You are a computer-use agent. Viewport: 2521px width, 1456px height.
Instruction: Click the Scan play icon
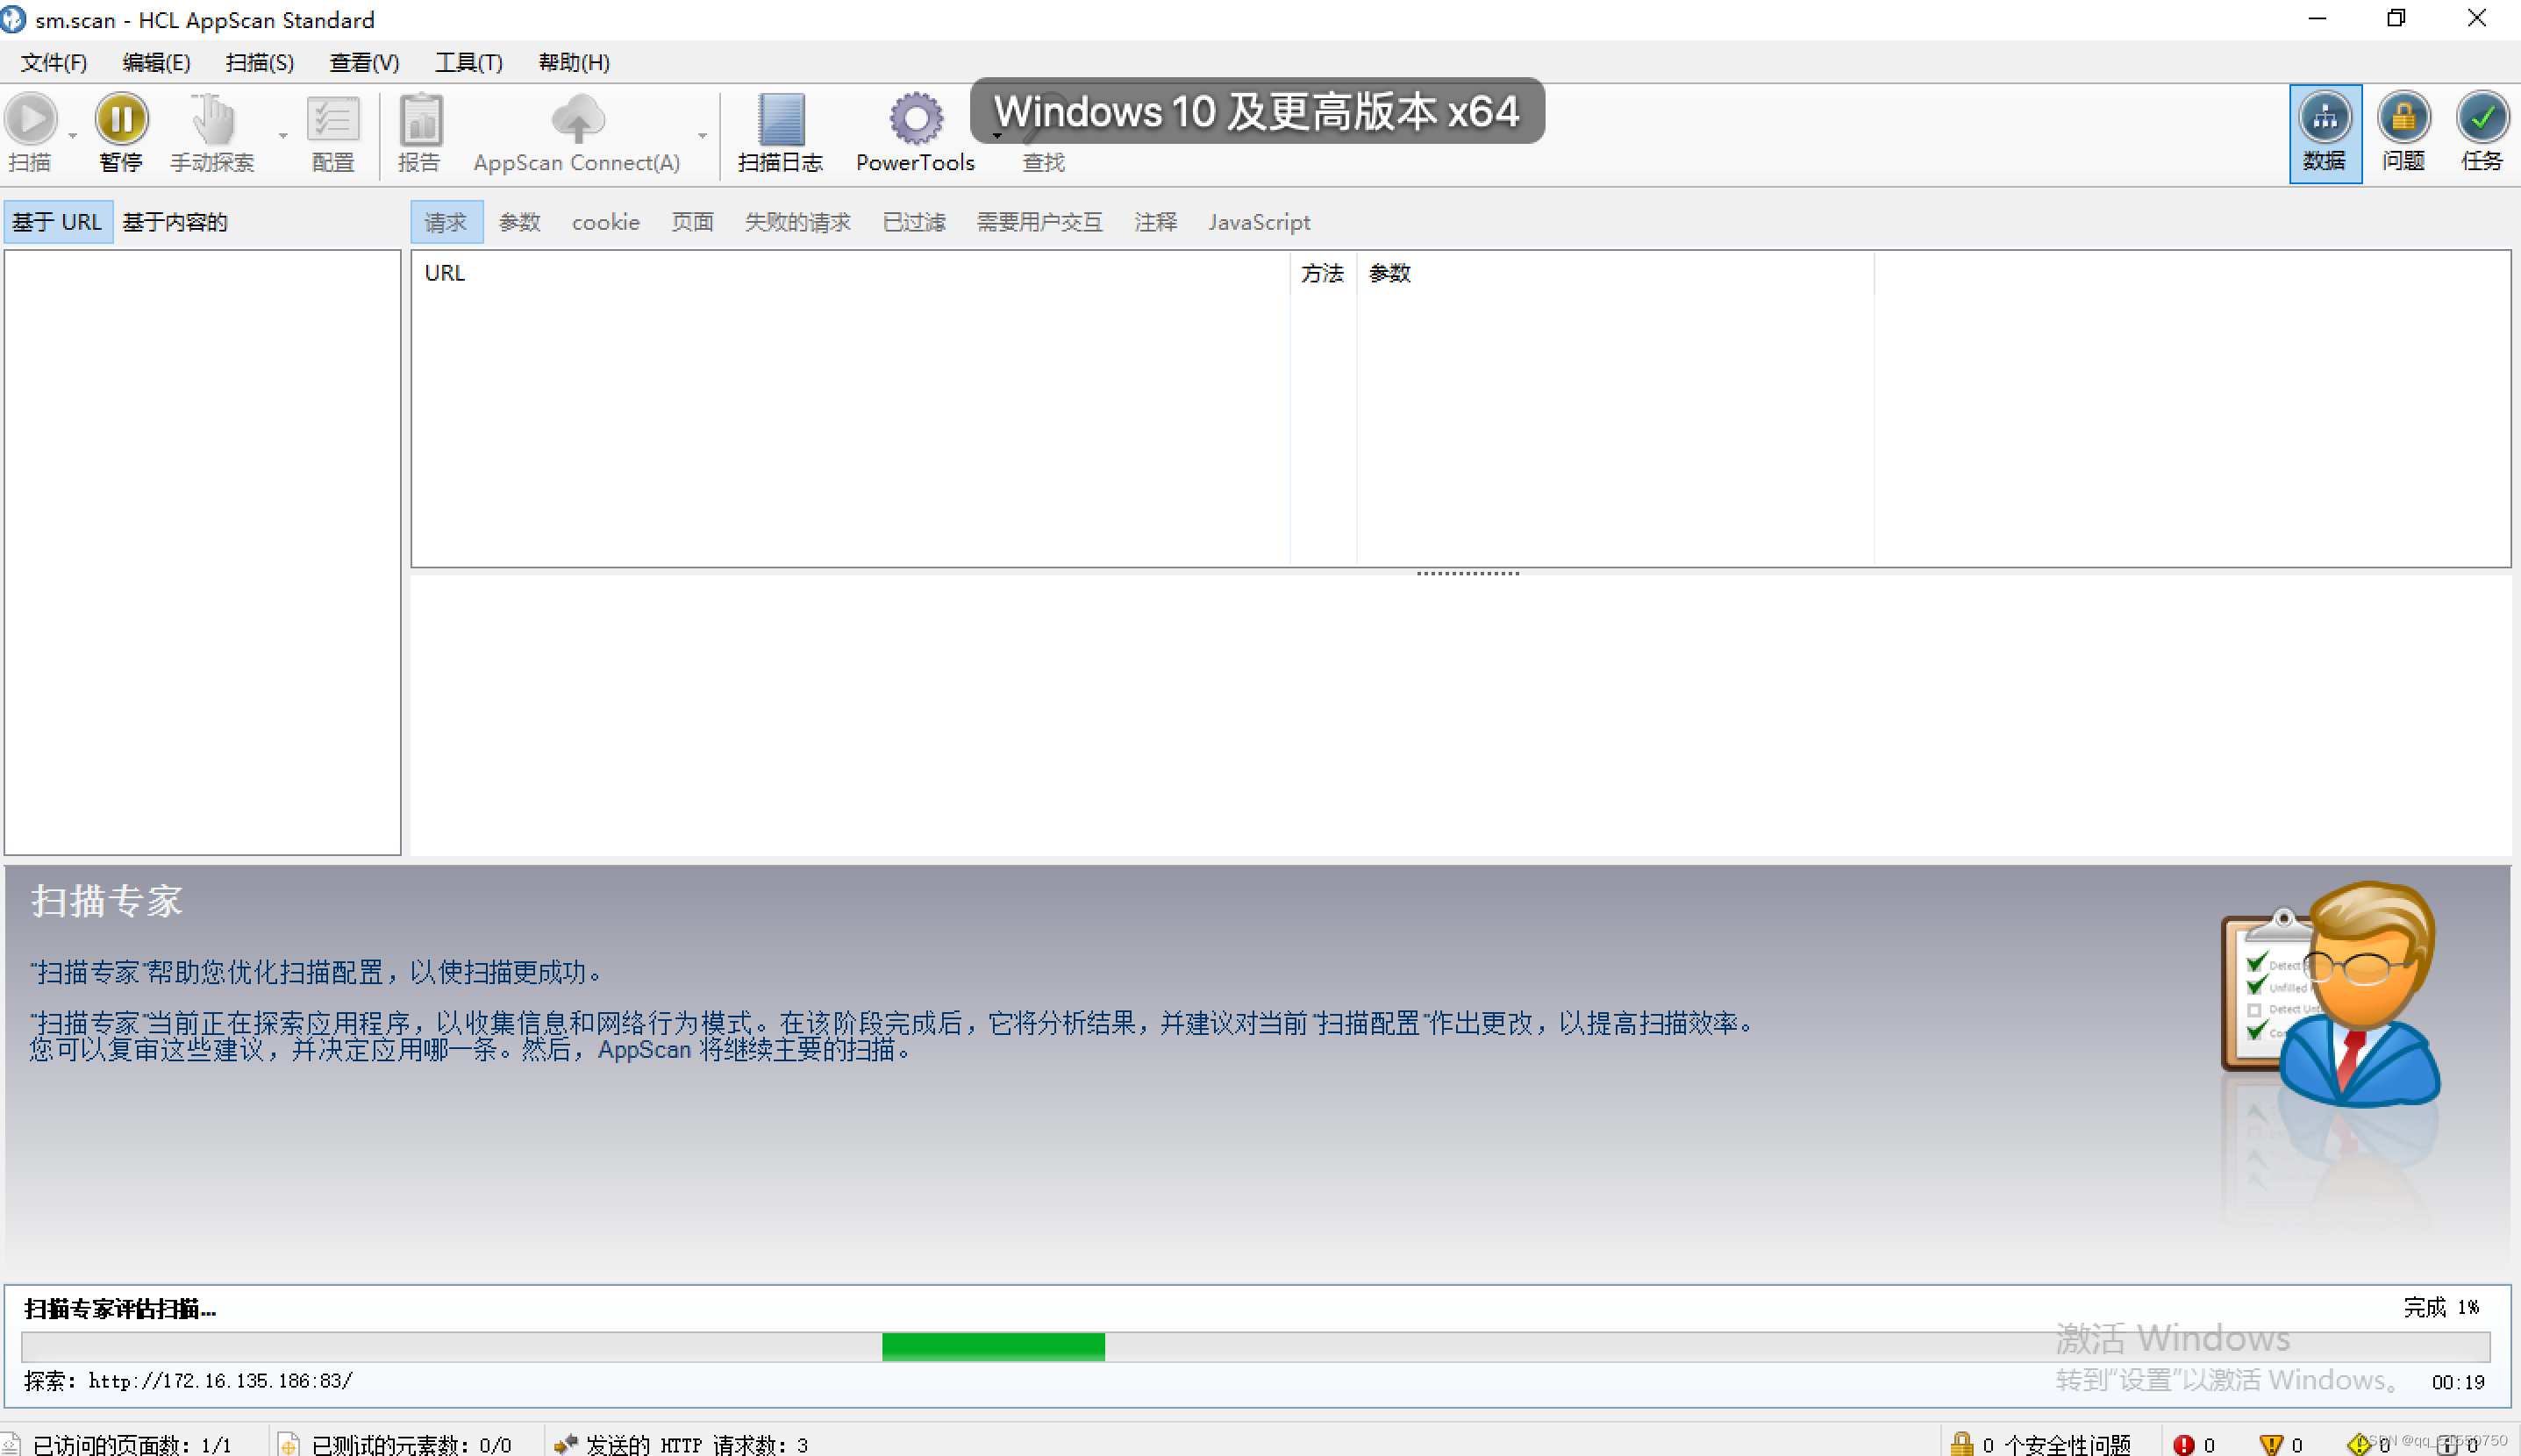coord(30,119)
